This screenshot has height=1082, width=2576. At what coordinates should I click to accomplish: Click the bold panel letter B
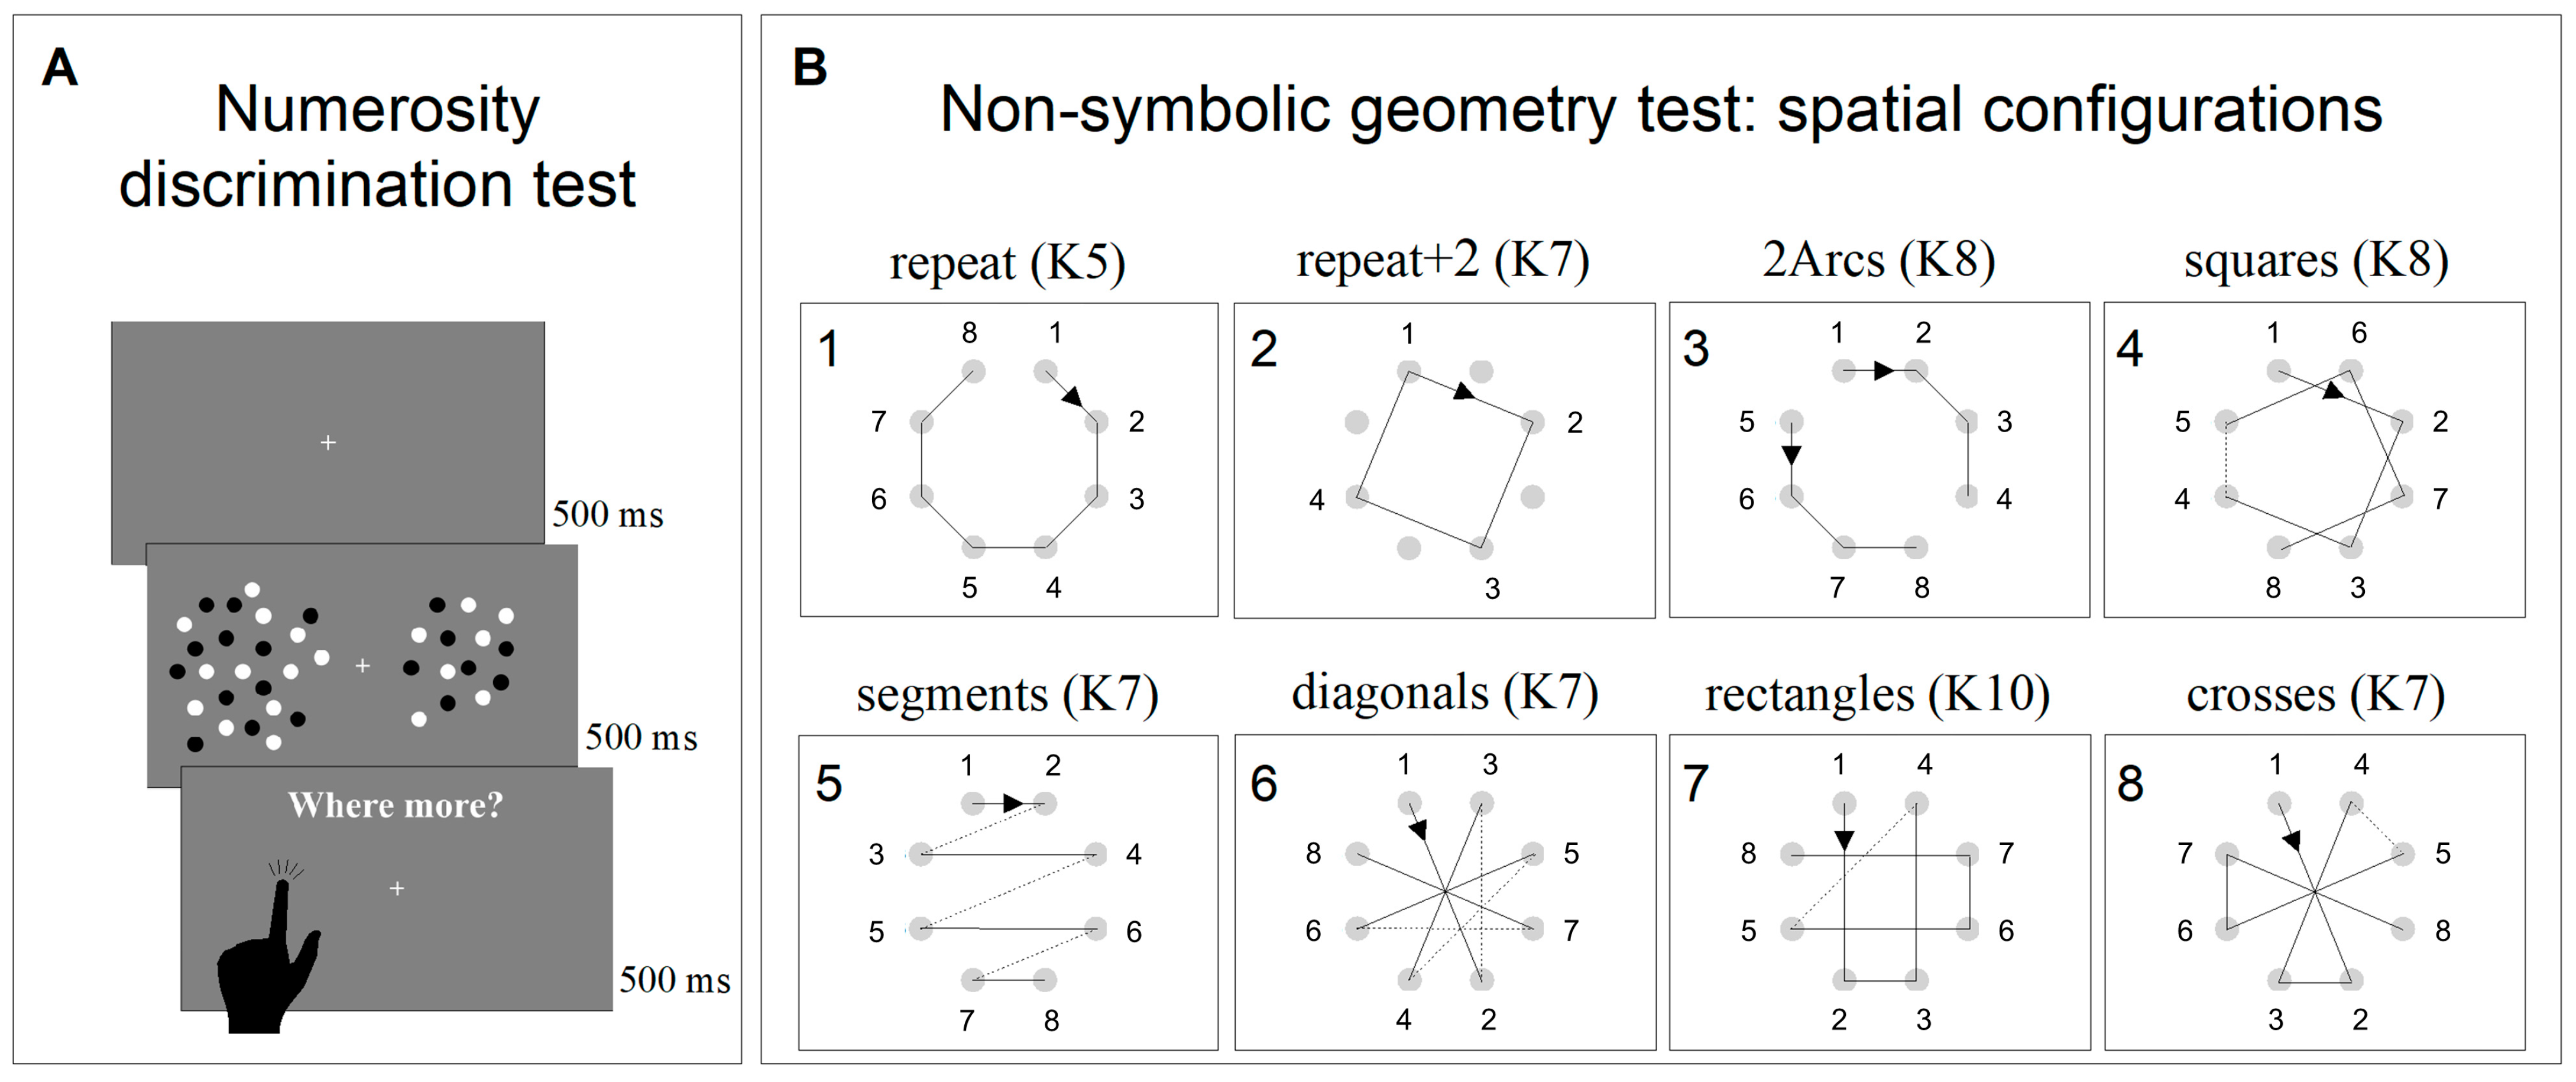tap(810, 68)
